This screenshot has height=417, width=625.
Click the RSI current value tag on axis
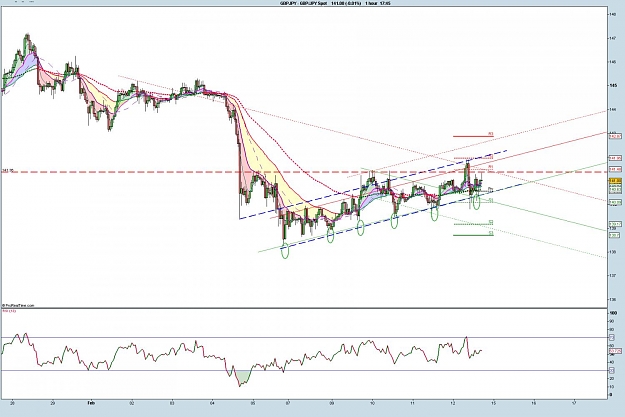[615, 351]
